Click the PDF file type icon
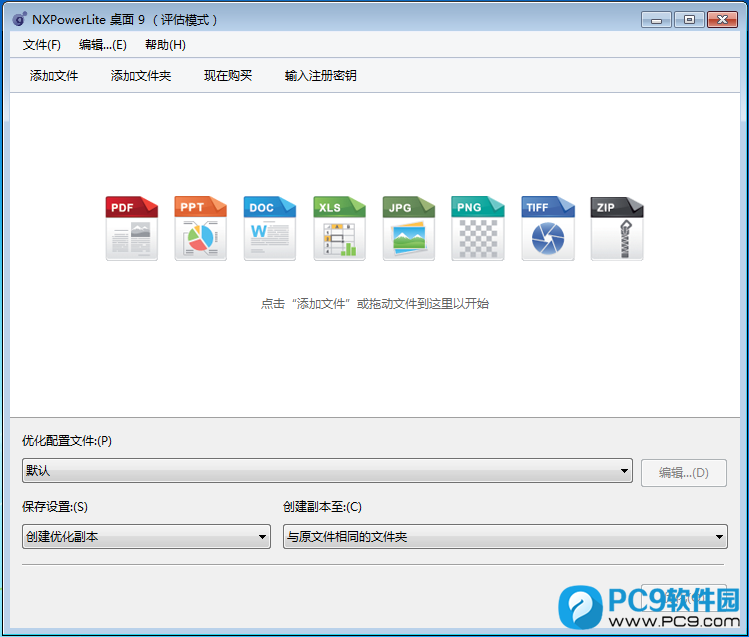 point(132,228)
